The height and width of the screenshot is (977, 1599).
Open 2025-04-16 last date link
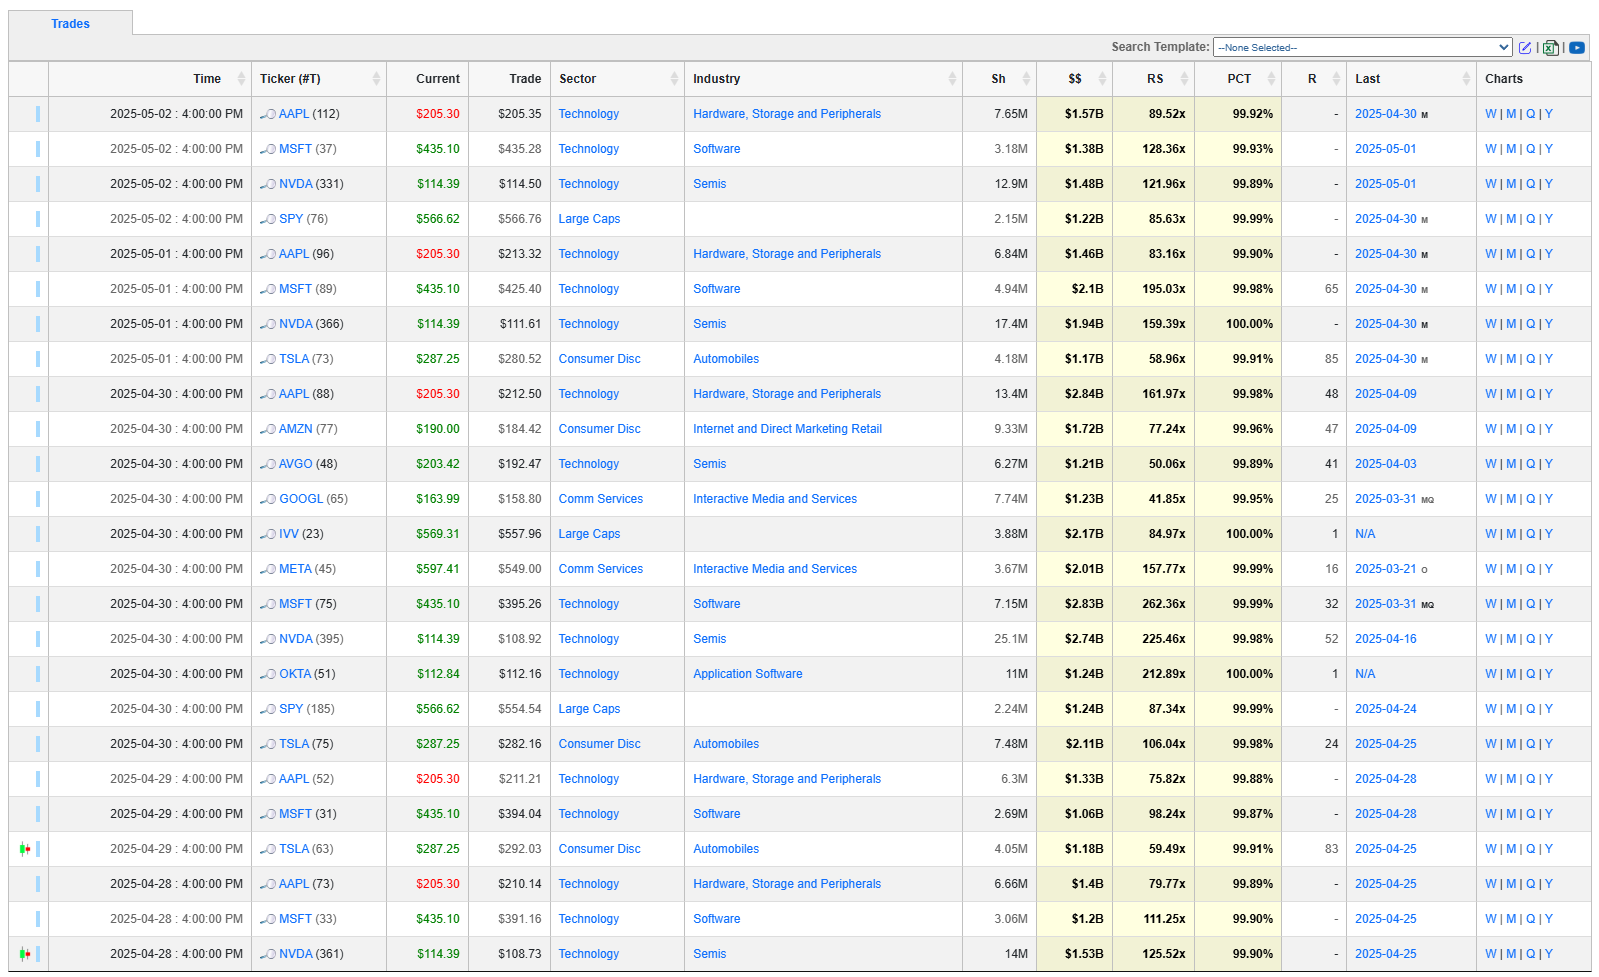1385,639
